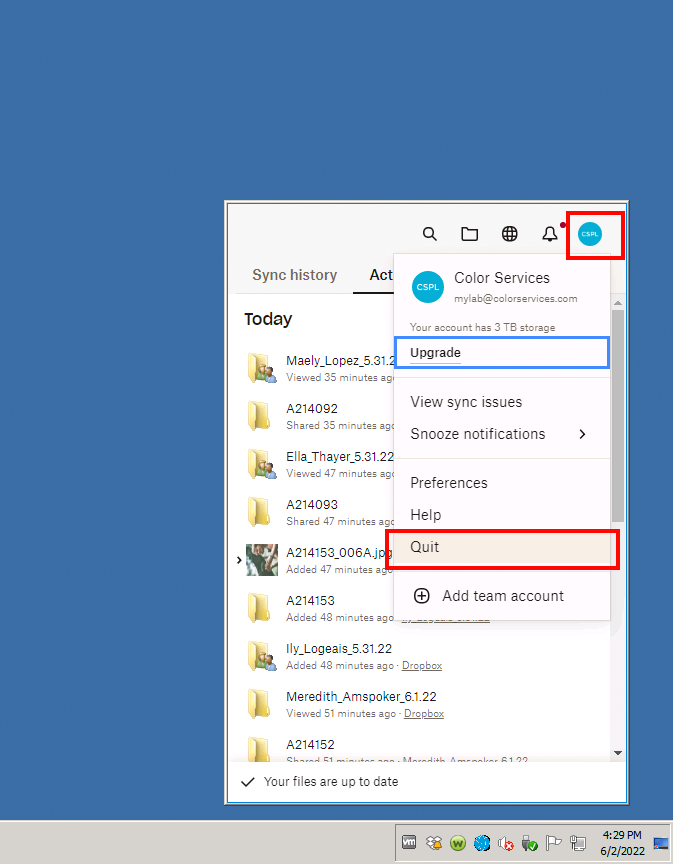Screen dimensions: 673x864
Task: Click the Dropbox system tray icon
Action: pyautogui.click(x=434, y=843)
